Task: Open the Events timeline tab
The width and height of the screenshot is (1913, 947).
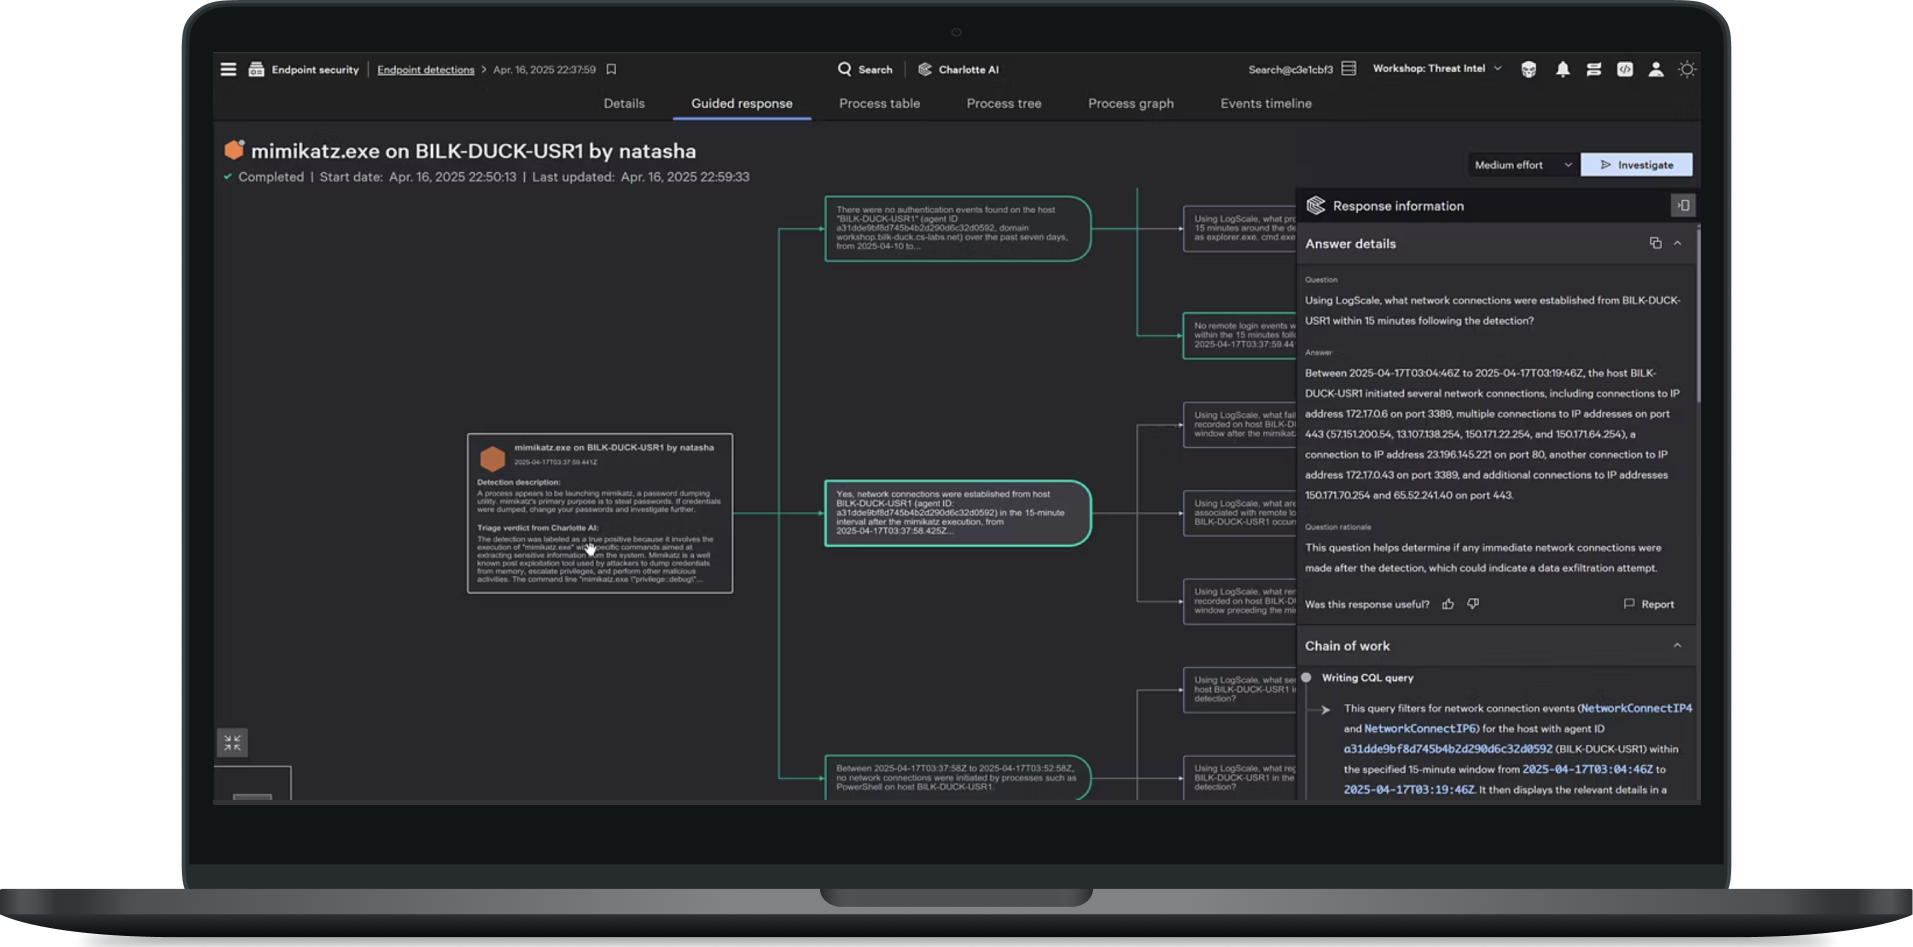Action: coord(1266,103)
